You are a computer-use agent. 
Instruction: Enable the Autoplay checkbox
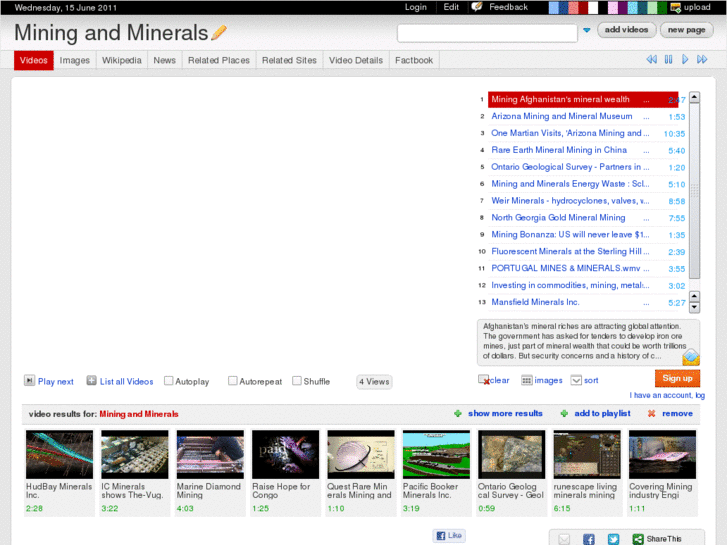[x=169, y=381]
